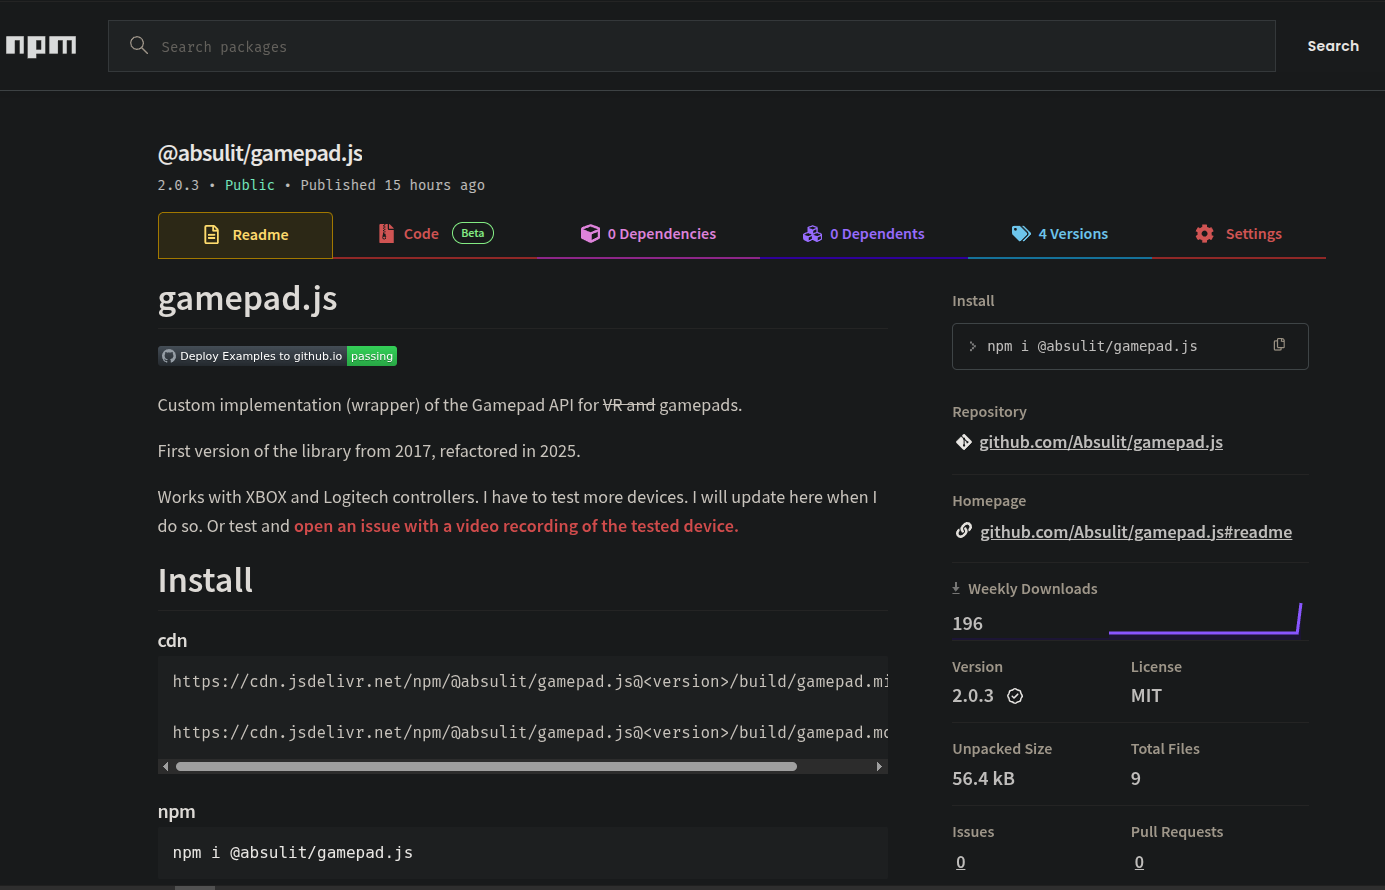This screenshot has width=1385, height=890.
Task: Click the npm i command in readme code block
Action: [292, 853]
